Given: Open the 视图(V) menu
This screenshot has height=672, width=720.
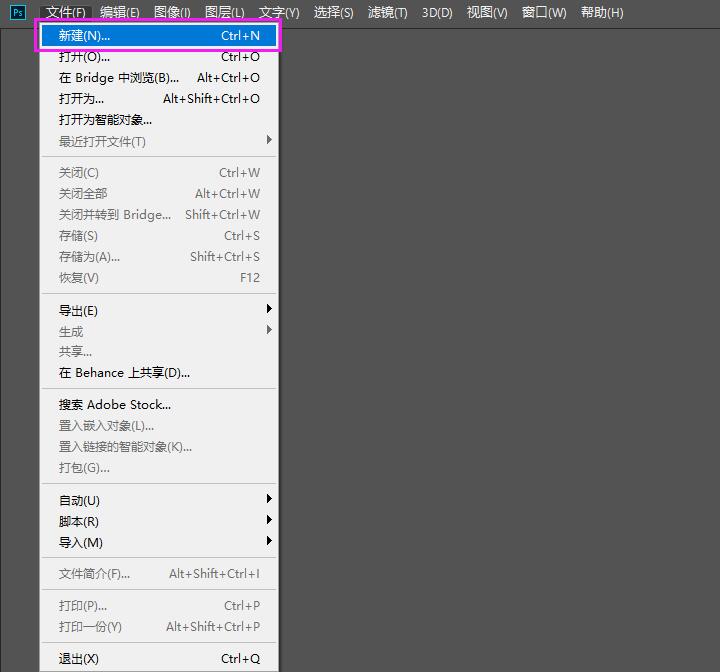Looking at the screenshot, I should (x=487, y=12).
